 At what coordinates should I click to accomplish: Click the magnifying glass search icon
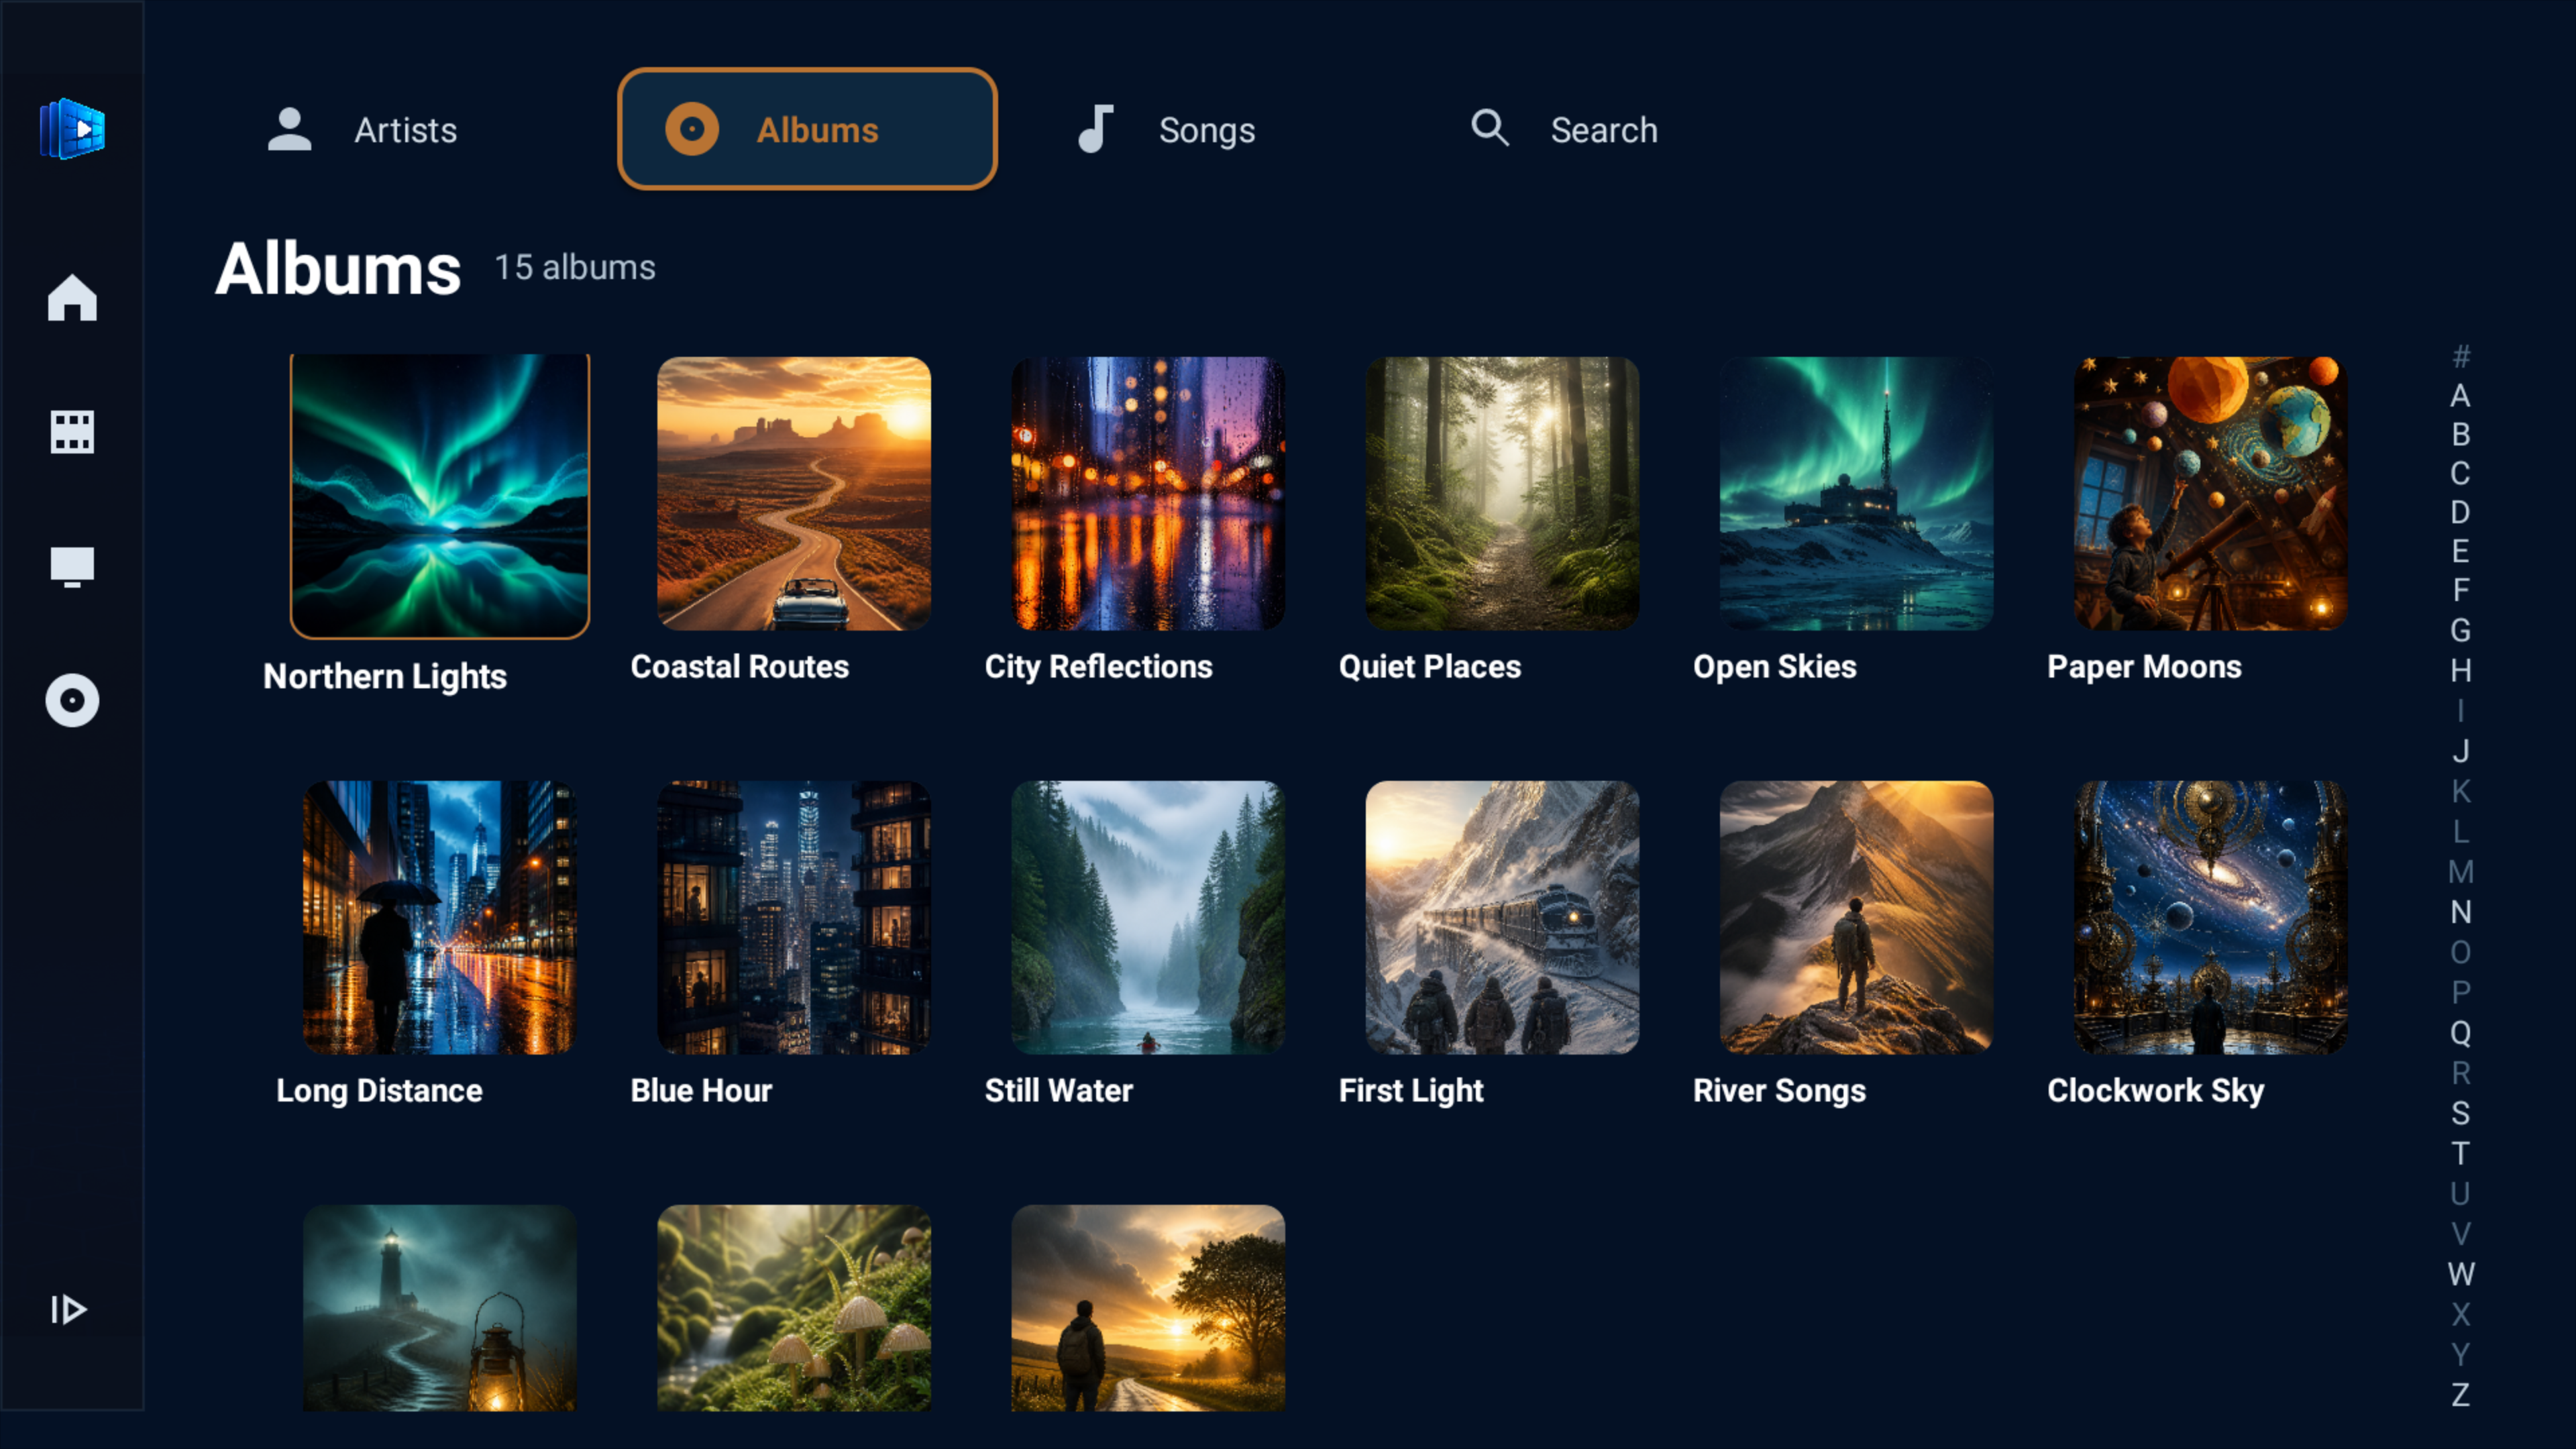[1490, 128]
